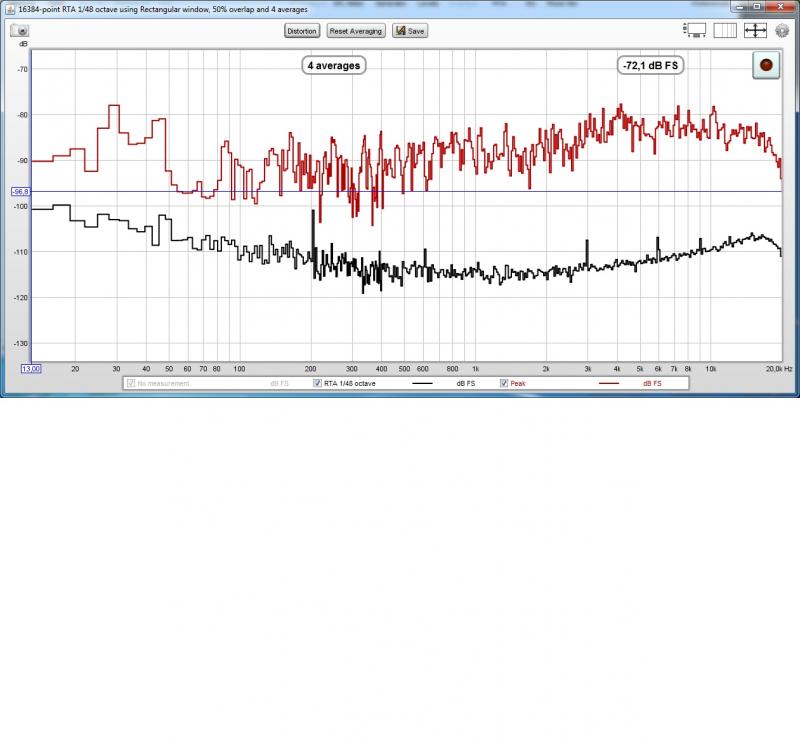Screen dimensions: 800x742
Task: Click the graph limits arrows icon
Action: pyautogui.click(x=755, y=31)
